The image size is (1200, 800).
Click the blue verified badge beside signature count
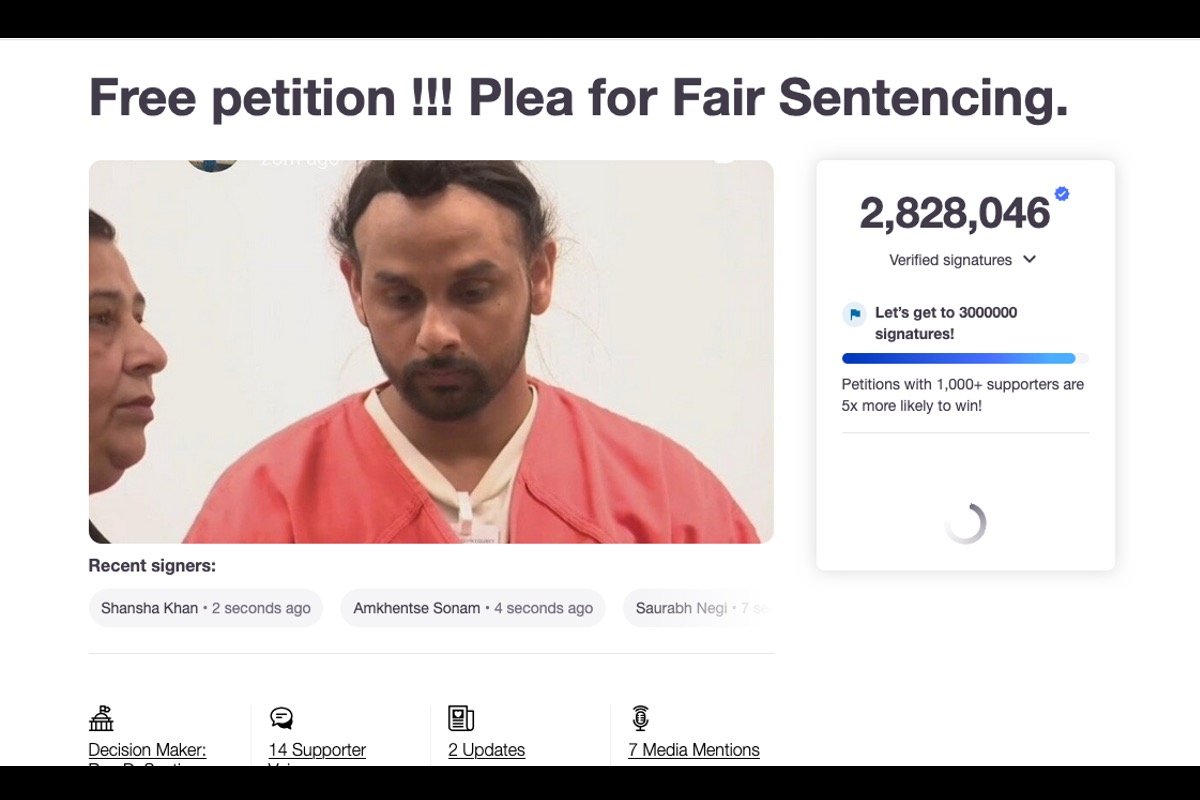pos(1062,194)
